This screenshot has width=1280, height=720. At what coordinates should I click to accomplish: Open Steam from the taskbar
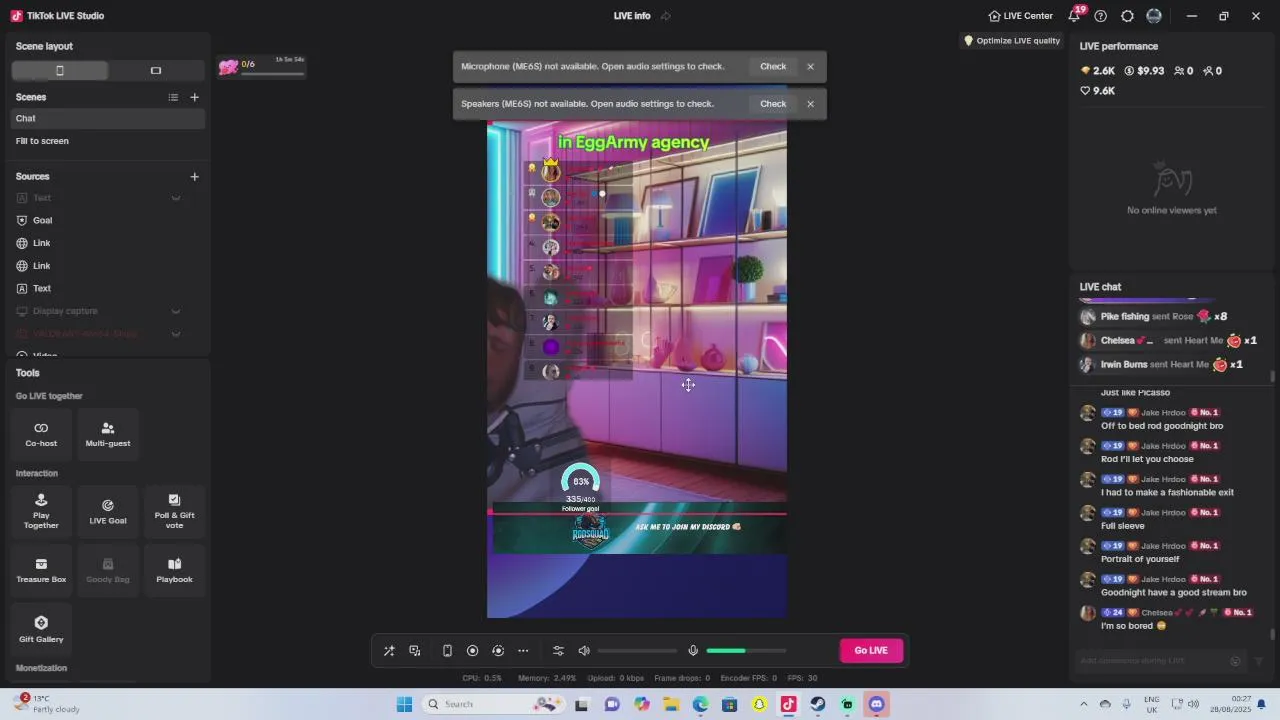[x=818, y=704]
